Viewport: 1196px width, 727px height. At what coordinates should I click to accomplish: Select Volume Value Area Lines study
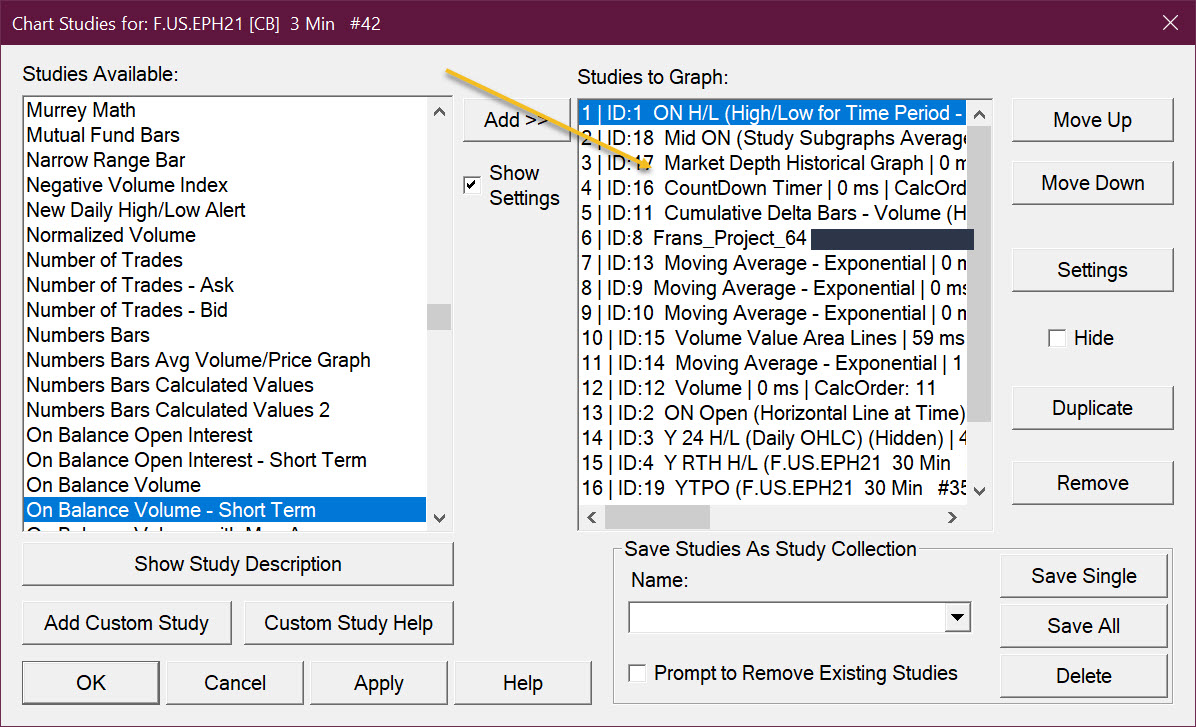coord(773,338)
